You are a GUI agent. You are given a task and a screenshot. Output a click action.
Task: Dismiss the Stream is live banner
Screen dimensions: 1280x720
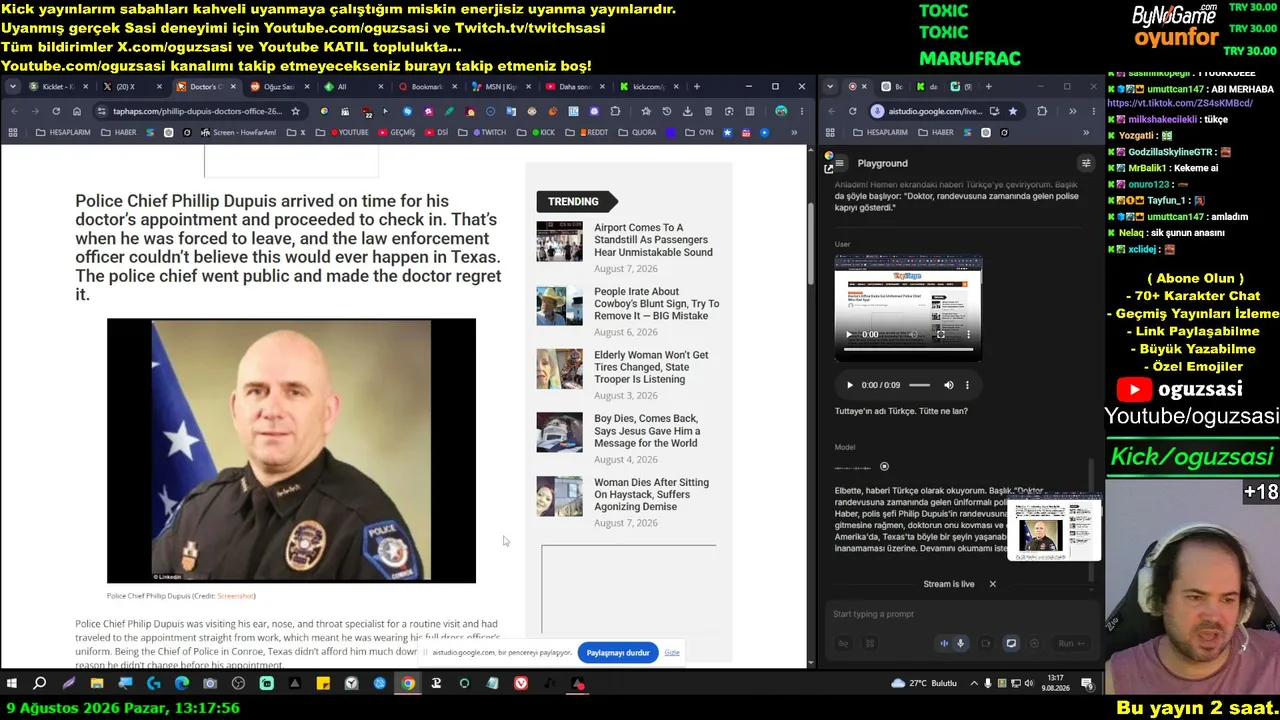coord(993,584)
